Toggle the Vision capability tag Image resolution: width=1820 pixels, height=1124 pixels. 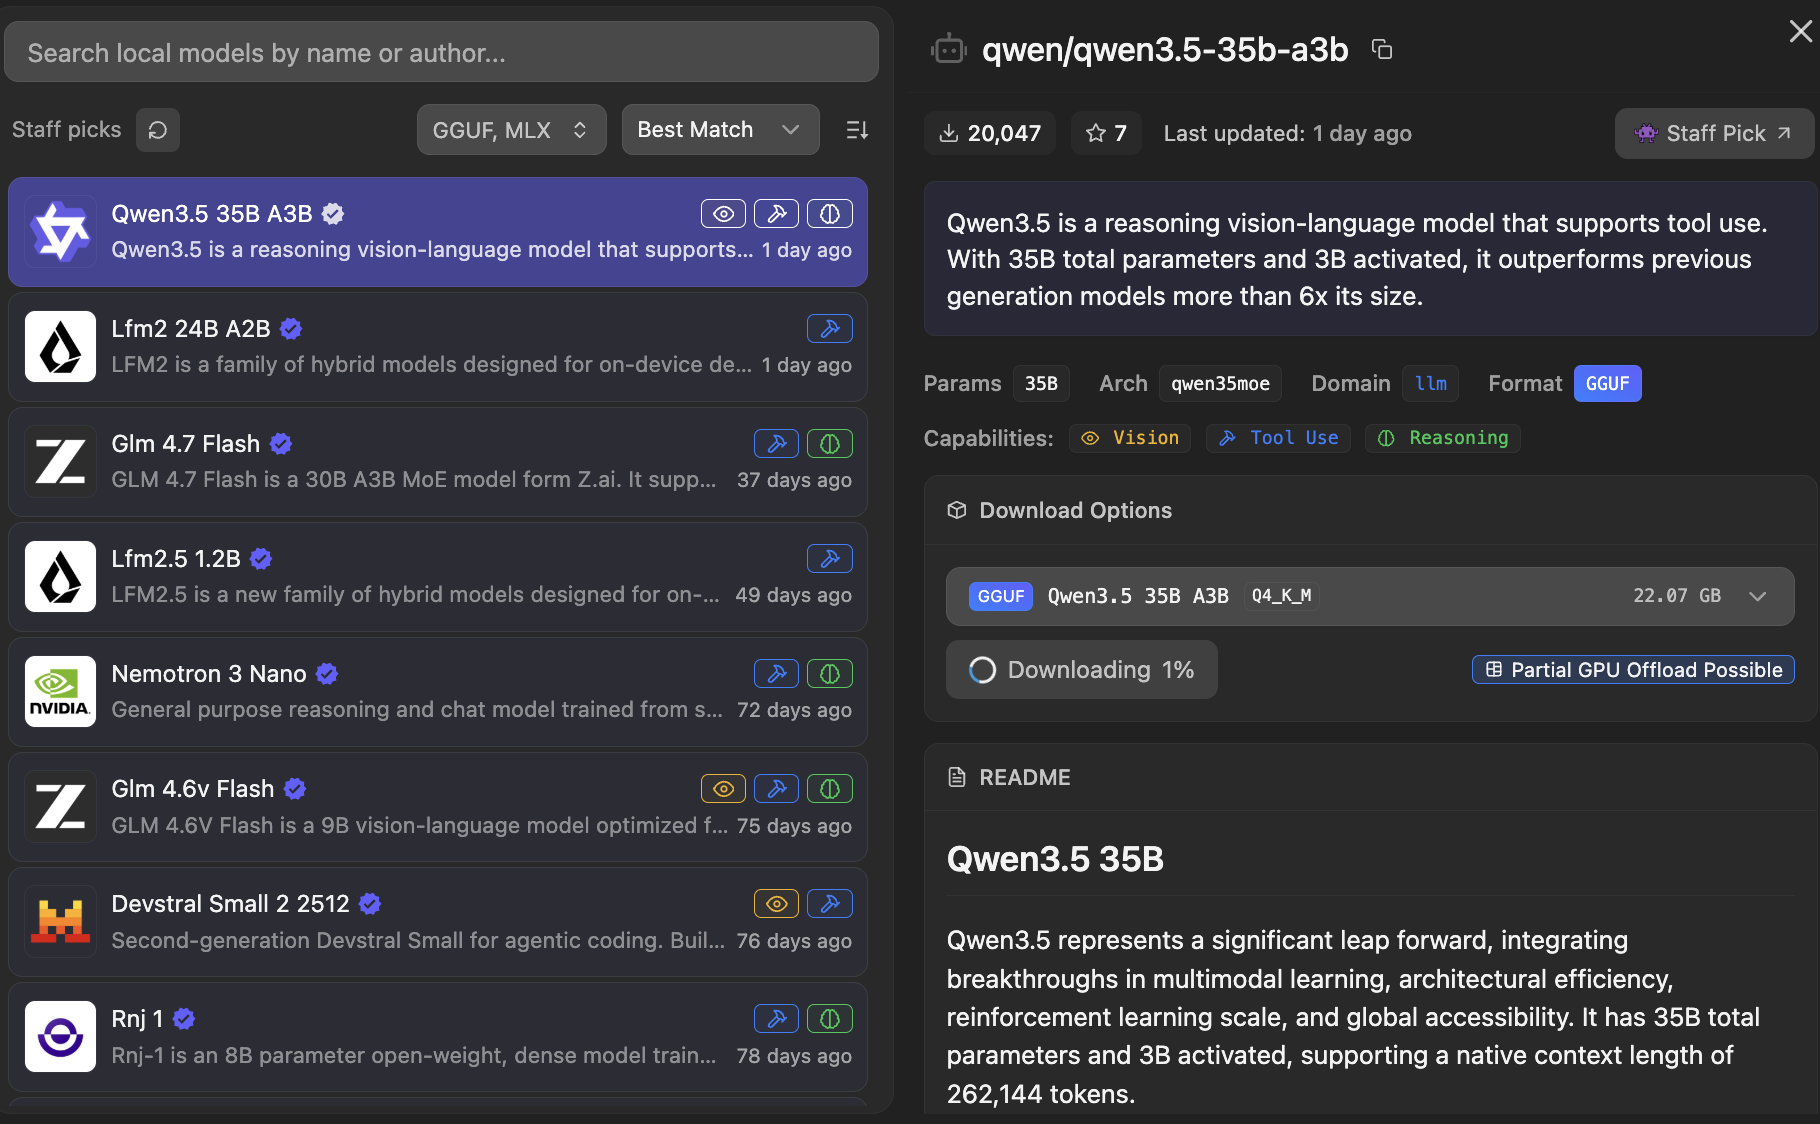click(1130, 438)
